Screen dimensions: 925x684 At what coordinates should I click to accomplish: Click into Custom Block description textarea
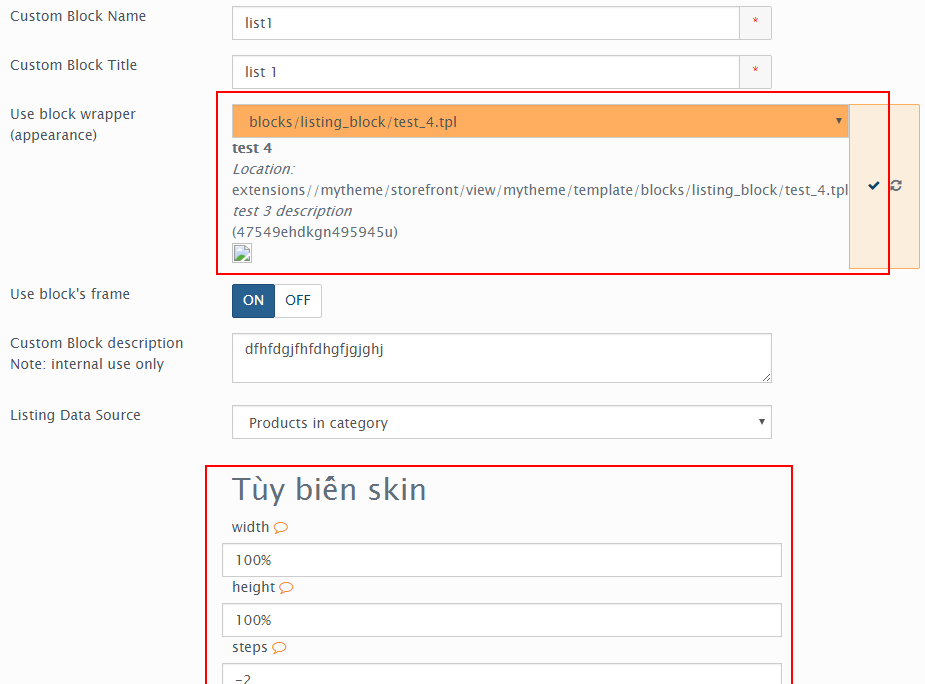[501, 358]
